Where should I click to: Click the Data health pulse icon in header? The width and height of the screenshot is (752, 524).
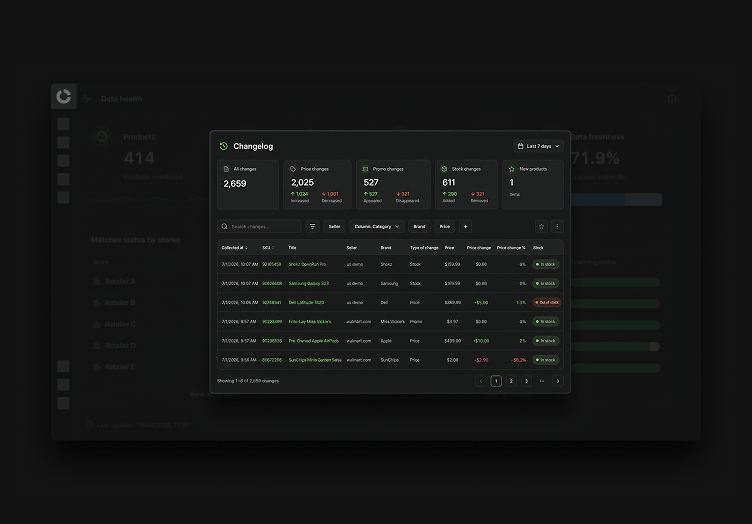pyautogui.click(x=86, y=99)
